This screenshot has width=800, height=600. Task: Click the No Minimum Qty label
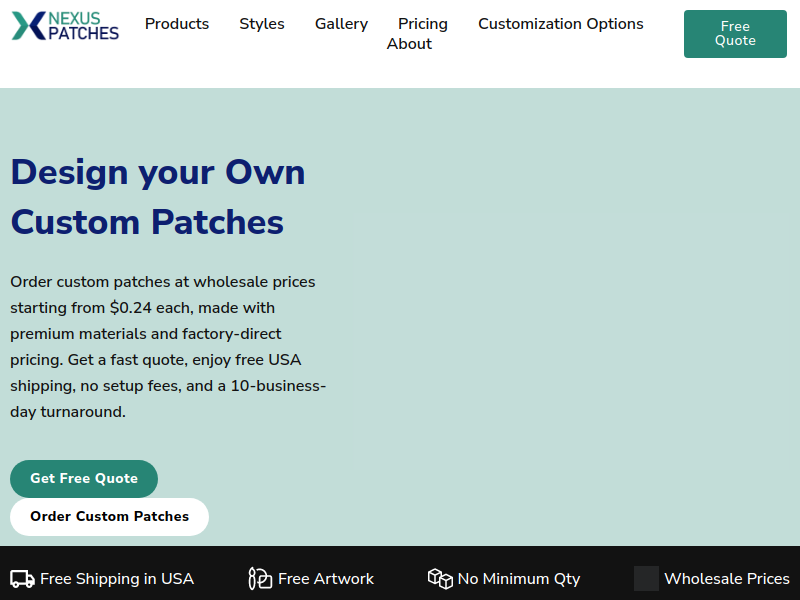(518, 579)
